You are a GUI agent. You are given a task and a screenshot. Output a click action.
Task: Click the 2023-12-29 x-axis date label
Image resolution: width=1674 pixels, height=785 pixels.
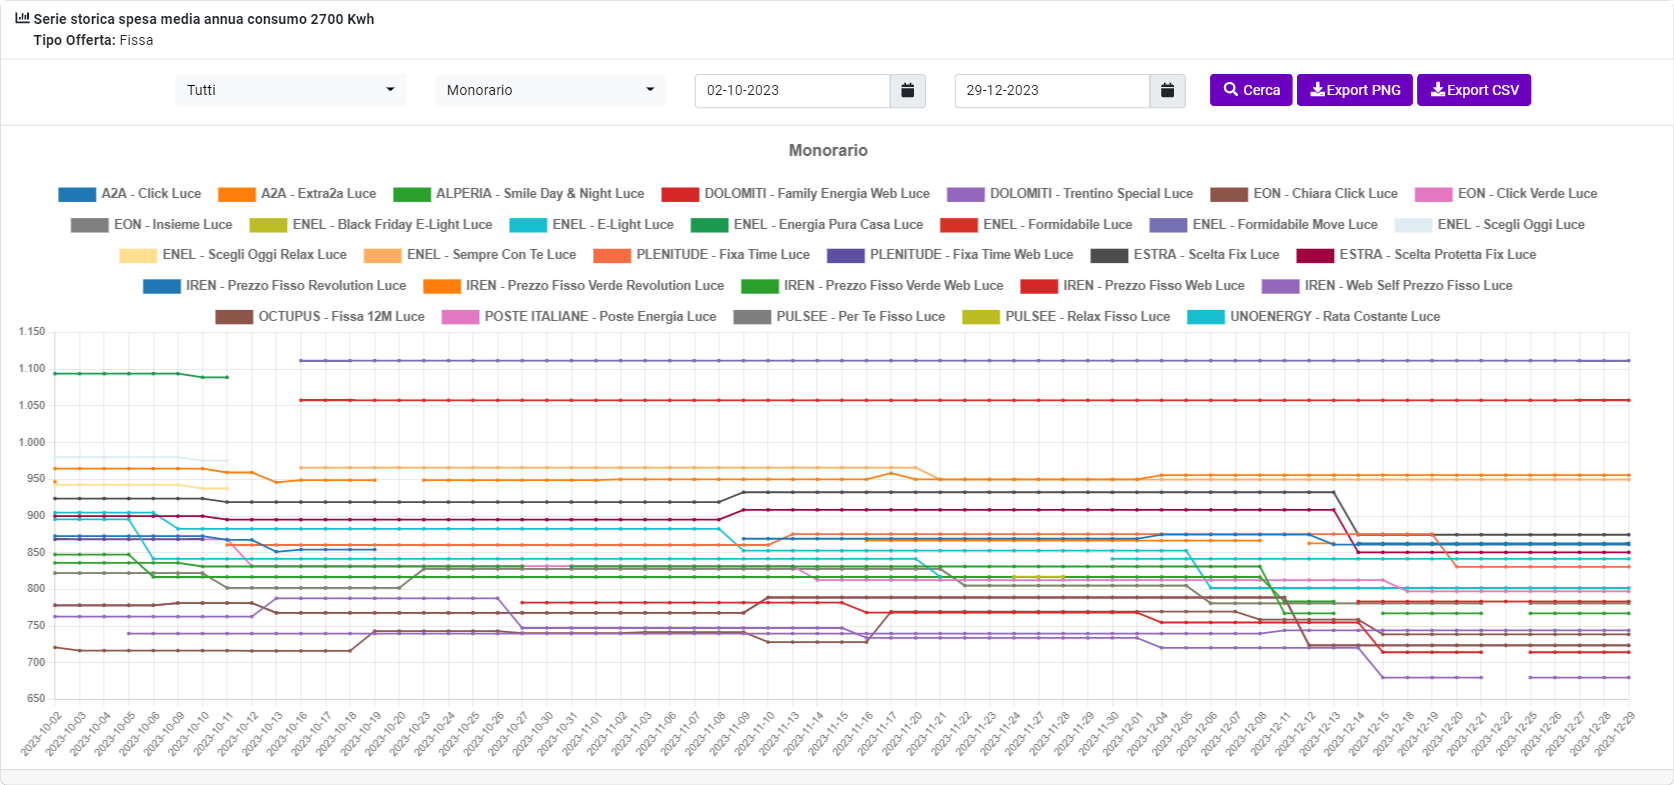[x=1614, y=733]
